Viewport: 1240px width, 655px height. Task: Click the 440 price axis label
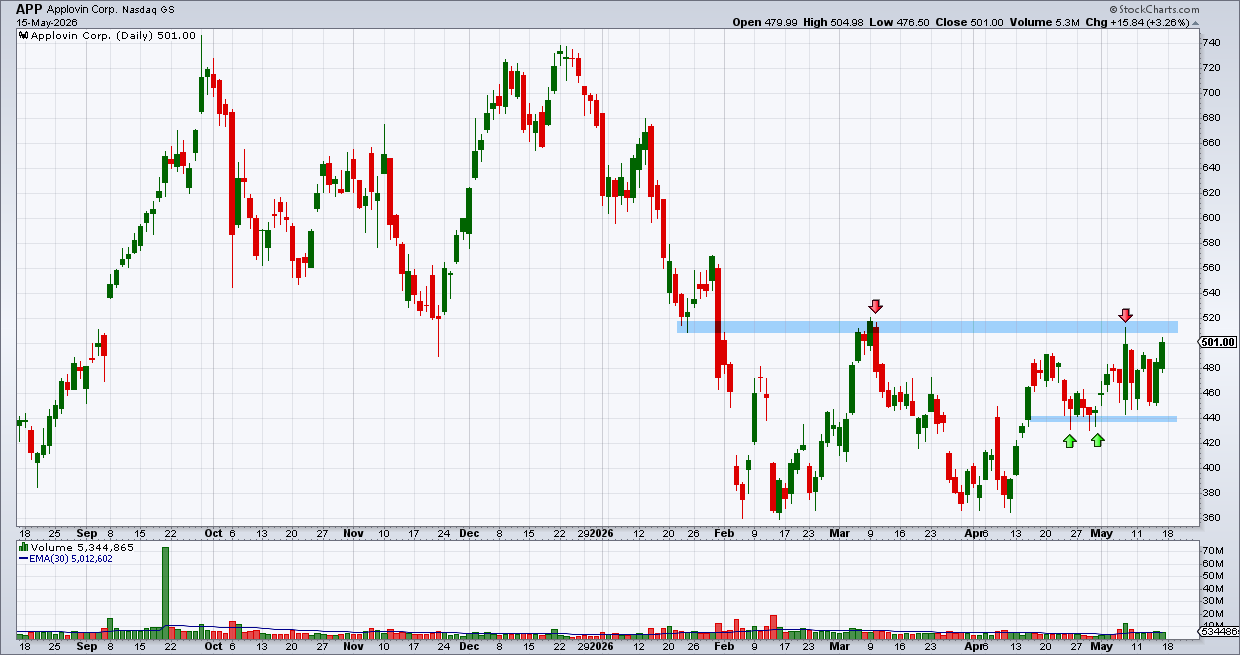coord(1211,418)
